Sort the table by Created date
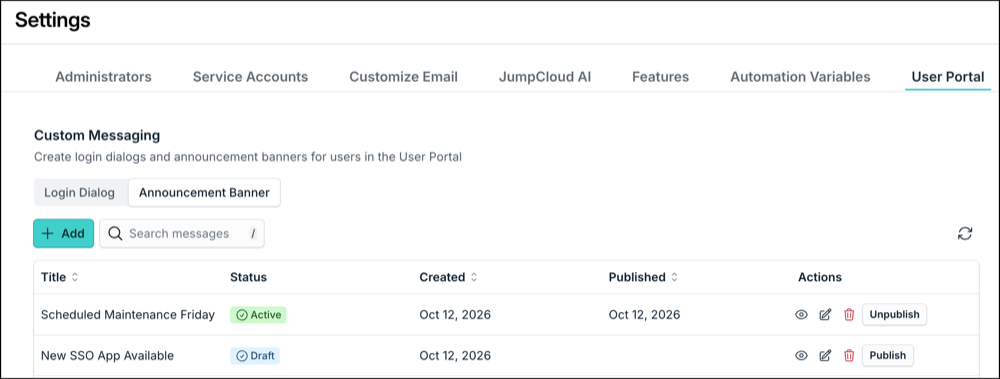The image size is (1000, 379). (x=474, y=278)
